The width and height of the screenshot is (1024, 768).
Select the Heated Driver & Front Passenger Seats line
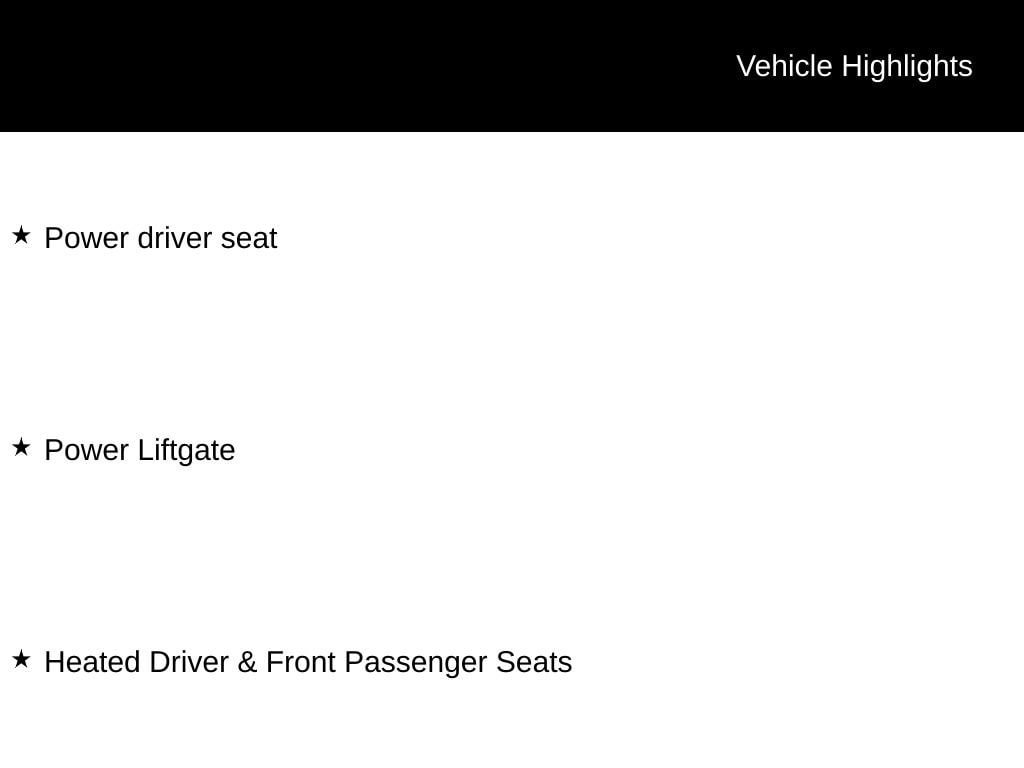coord(308,663)
